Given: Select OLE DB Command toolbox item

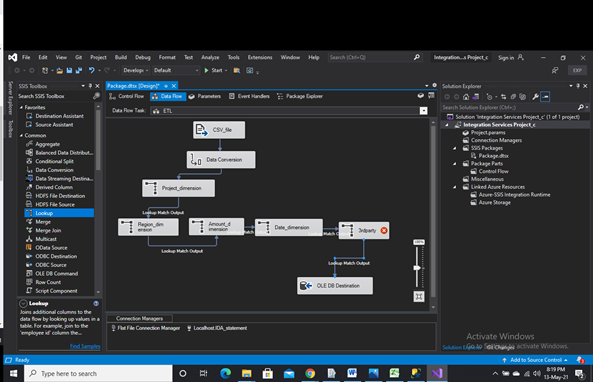Looking at the screenshot, I should 56,273.
